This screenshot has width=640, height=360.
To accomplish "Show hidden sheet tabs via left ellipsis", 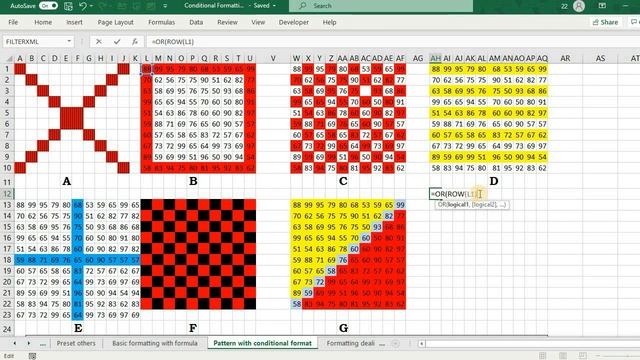I will pyautogui.click(x=42, y=343).
